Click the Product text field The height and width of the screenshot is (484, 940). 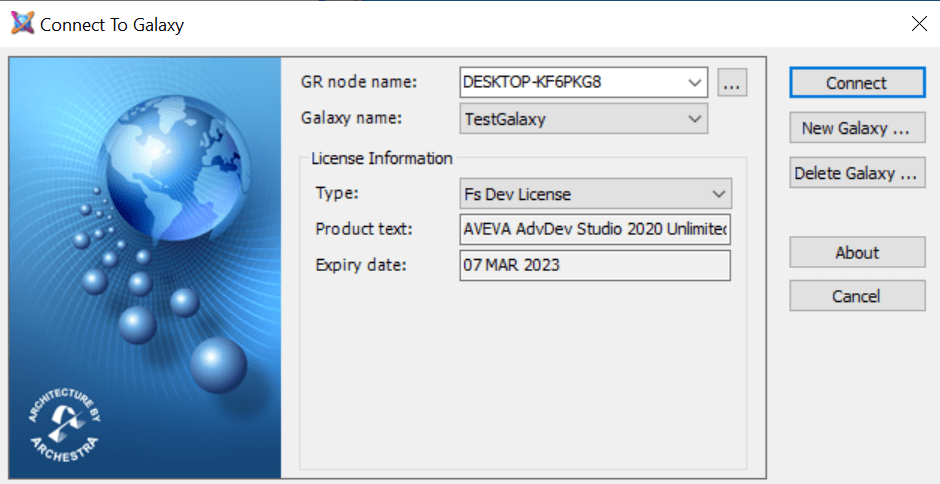point(595,229)
